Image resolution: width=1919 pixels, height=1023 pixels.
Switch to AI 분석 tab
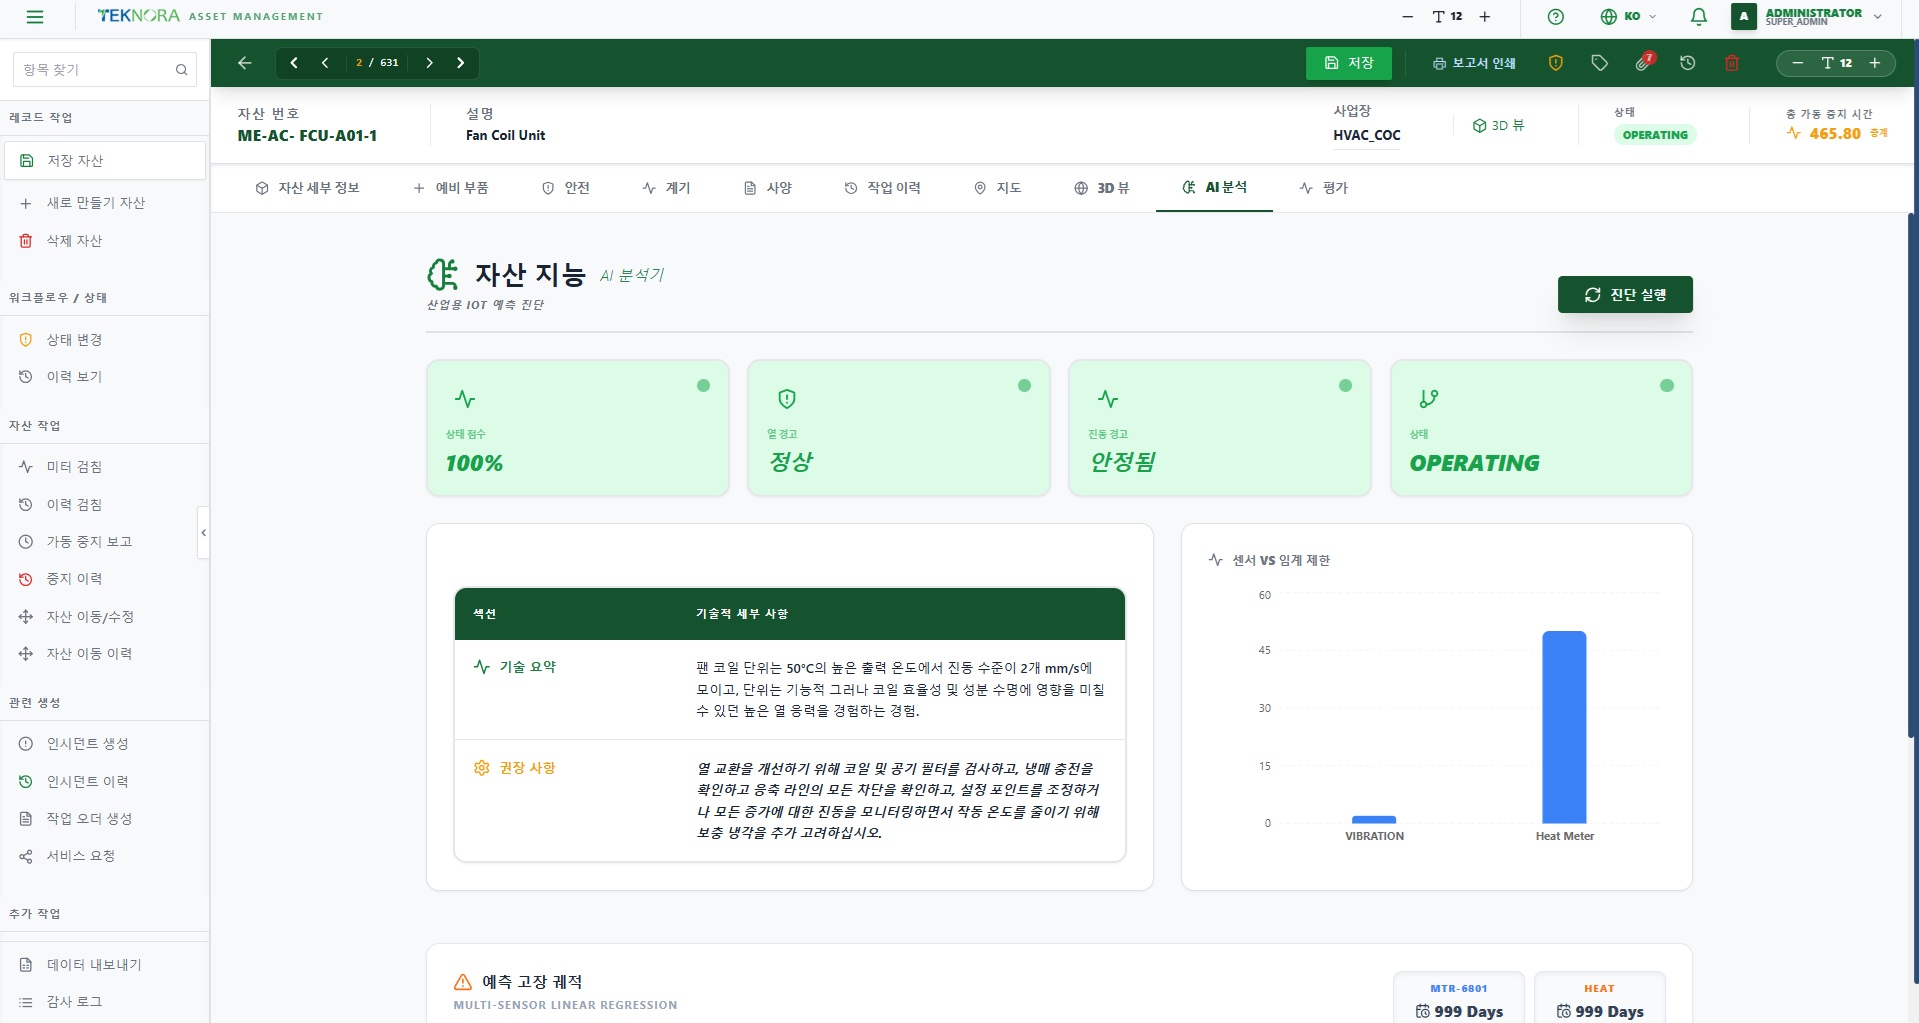tap(1215, 188)
